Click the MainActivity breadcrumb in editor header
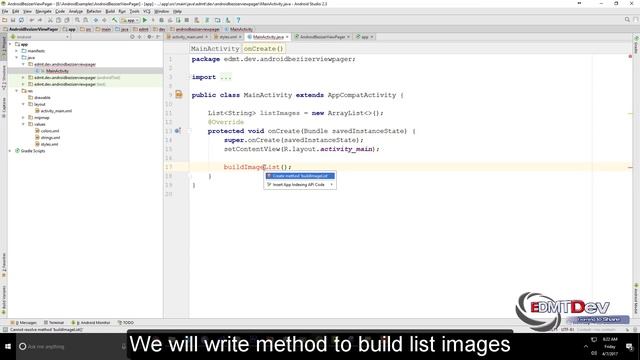Viewport: 640px width, 360px height. pyautogui.click(x=215, y=49)
